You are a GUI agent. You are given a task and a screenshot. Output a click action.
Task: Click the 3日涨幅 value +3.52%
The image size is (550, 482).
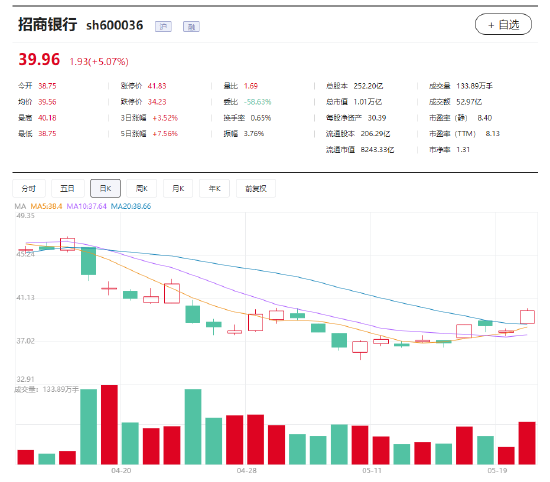click(x=165, y=118)
